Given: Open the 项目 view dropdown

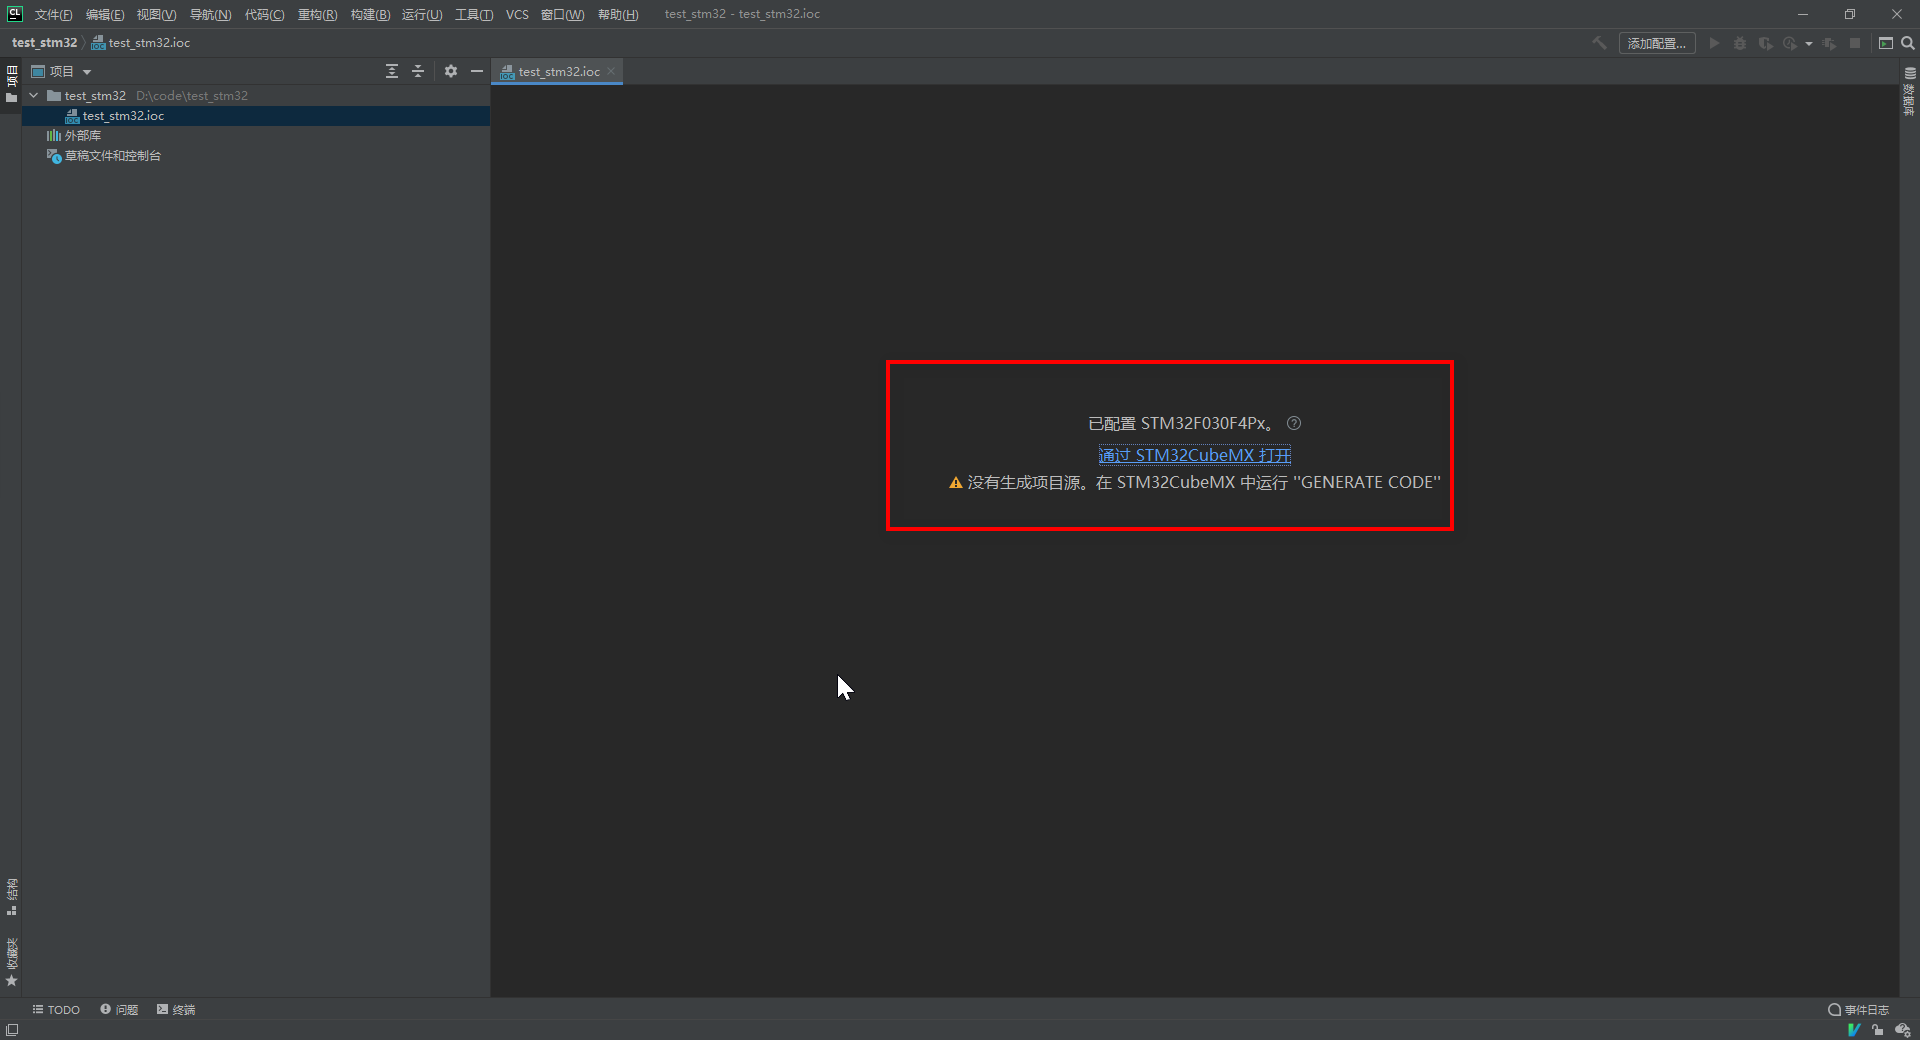Looking at the screenshot, I should (x=62, y=71).
